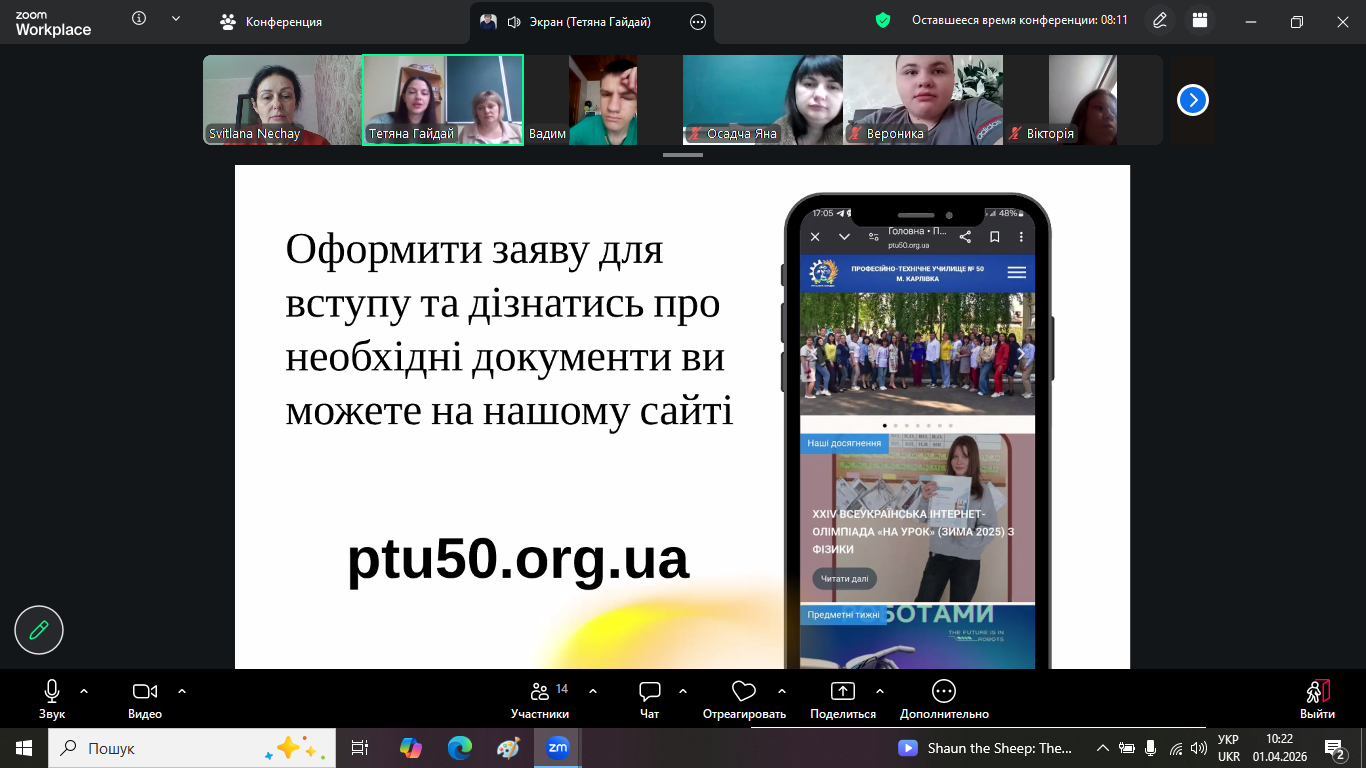Image resolution: width=1366 pixels, height=768 pixels.
Task: Click Поделиться share screen button
Action: pos(842,699)
